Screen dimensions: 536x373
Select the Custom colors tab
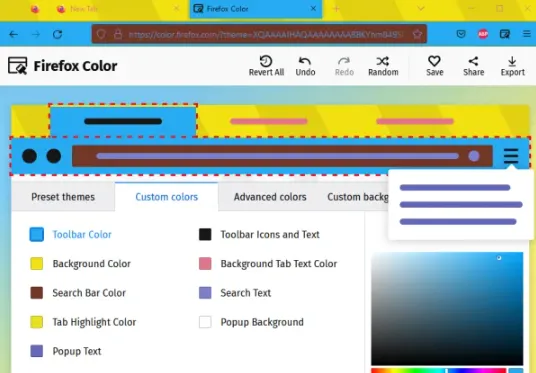coord(166,197)
